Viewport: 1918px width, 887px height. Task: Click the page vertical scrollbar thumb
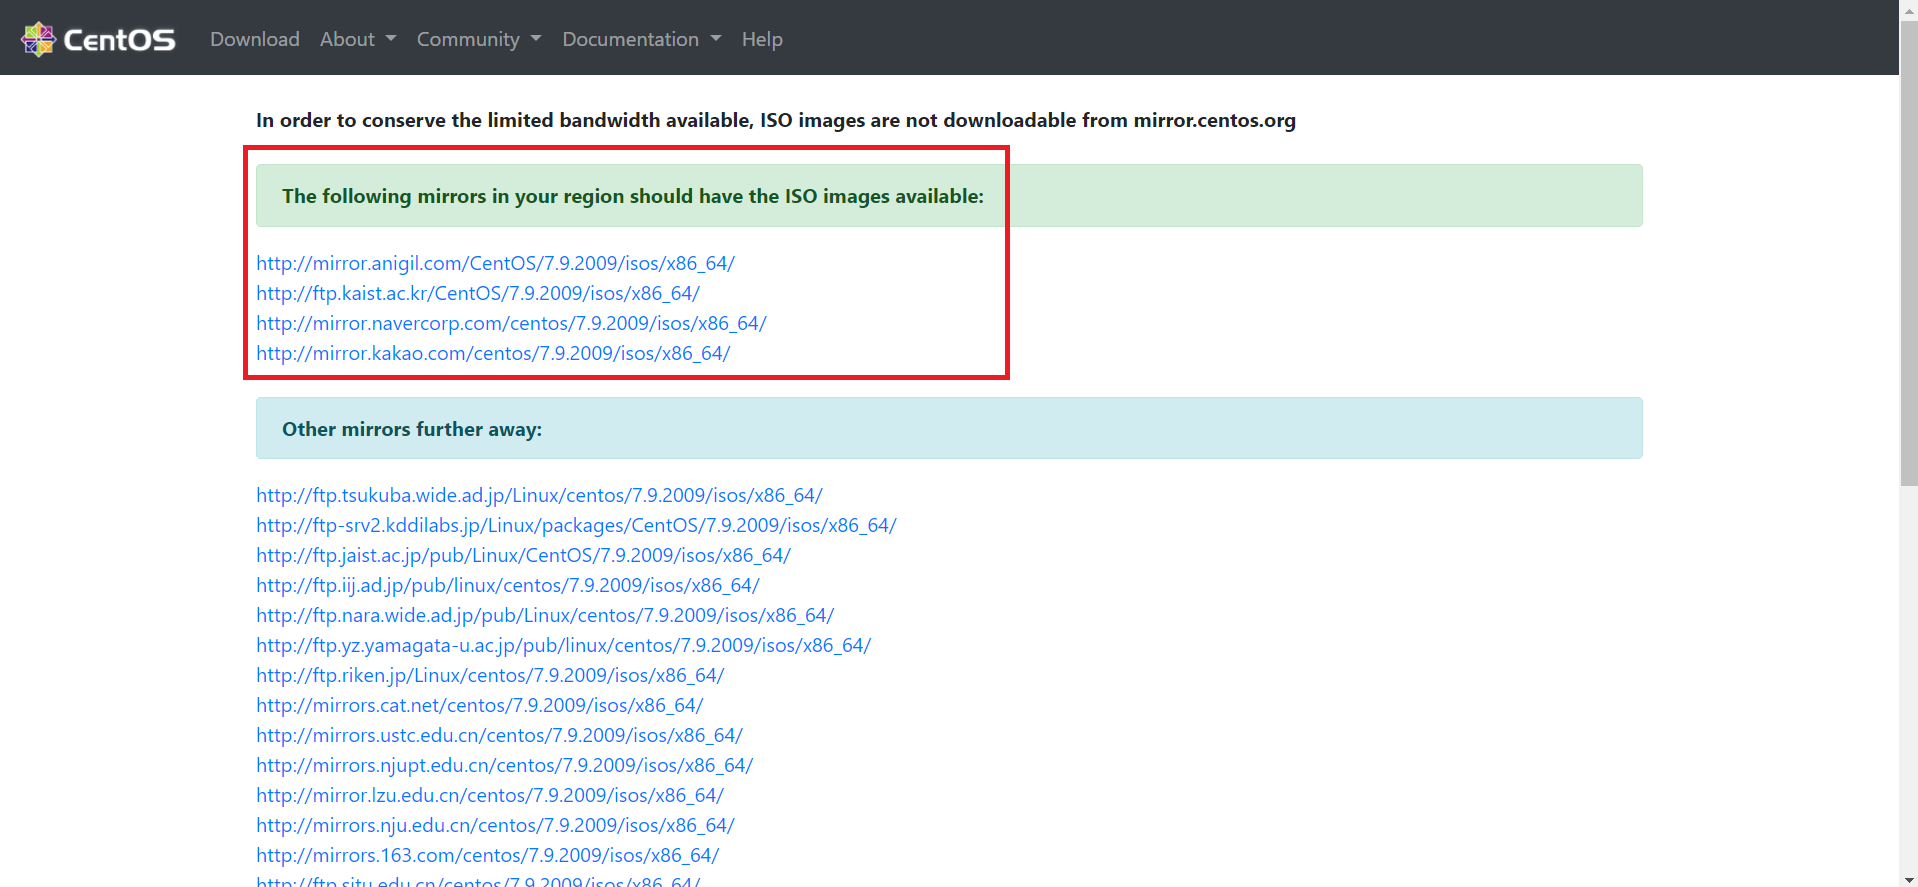[1908, 253]
